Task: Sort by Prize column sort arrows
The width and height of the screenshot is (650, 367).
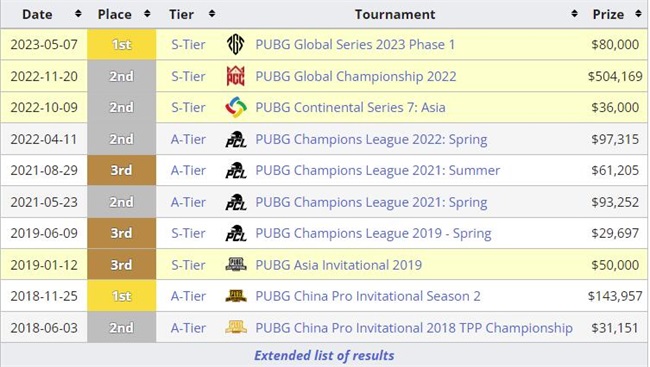Action: 638,14
